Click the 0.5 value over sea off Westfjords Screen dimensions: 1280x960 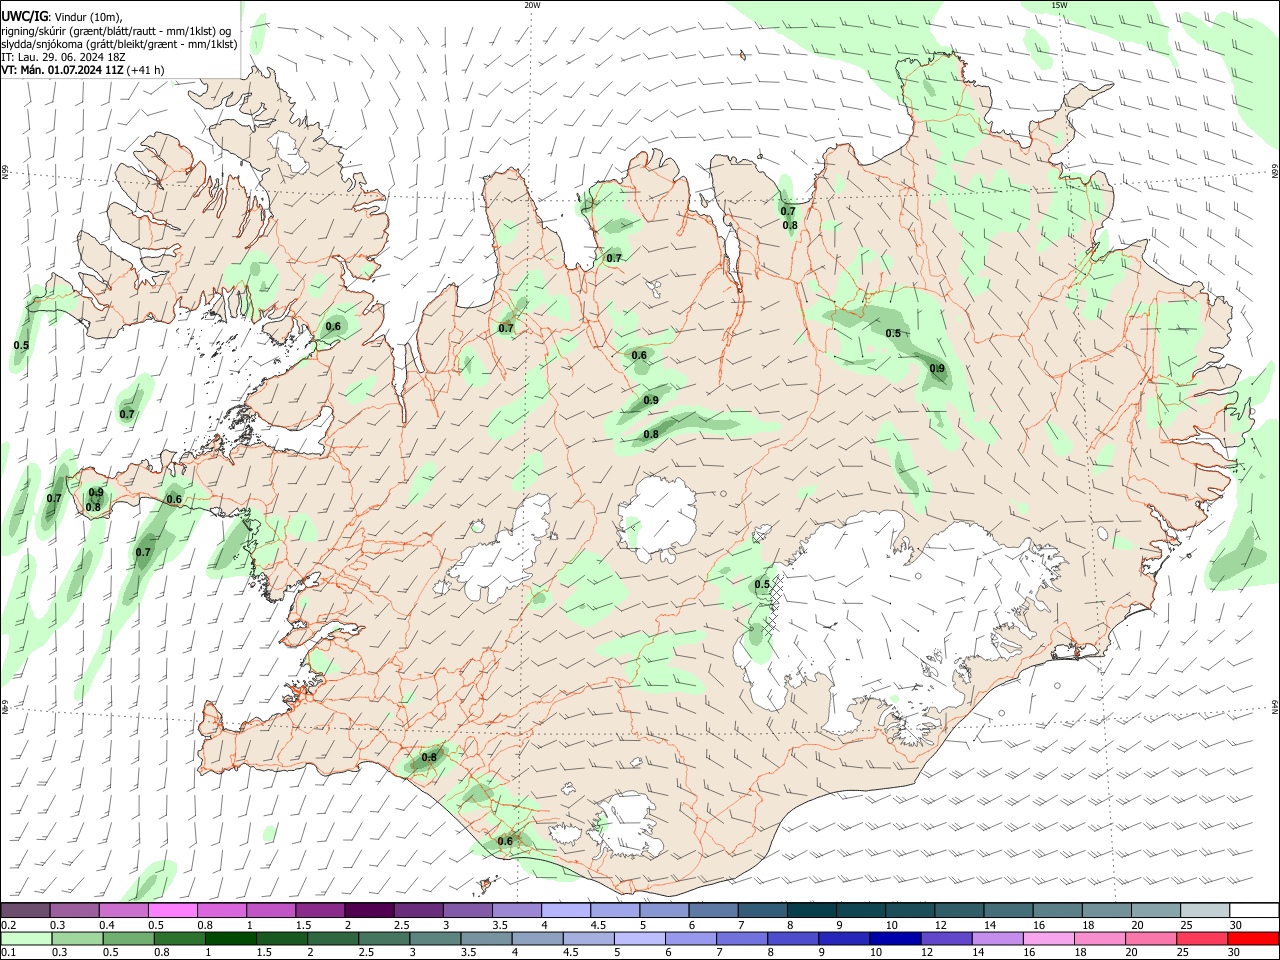coord(21,345)
